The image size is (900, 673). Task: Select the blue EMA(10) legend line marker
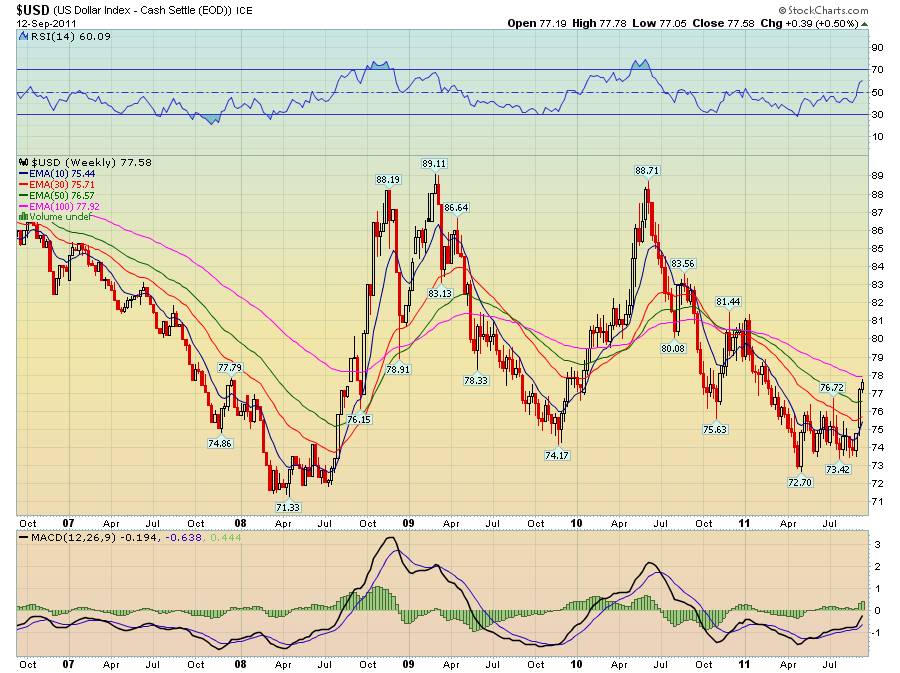24,172
